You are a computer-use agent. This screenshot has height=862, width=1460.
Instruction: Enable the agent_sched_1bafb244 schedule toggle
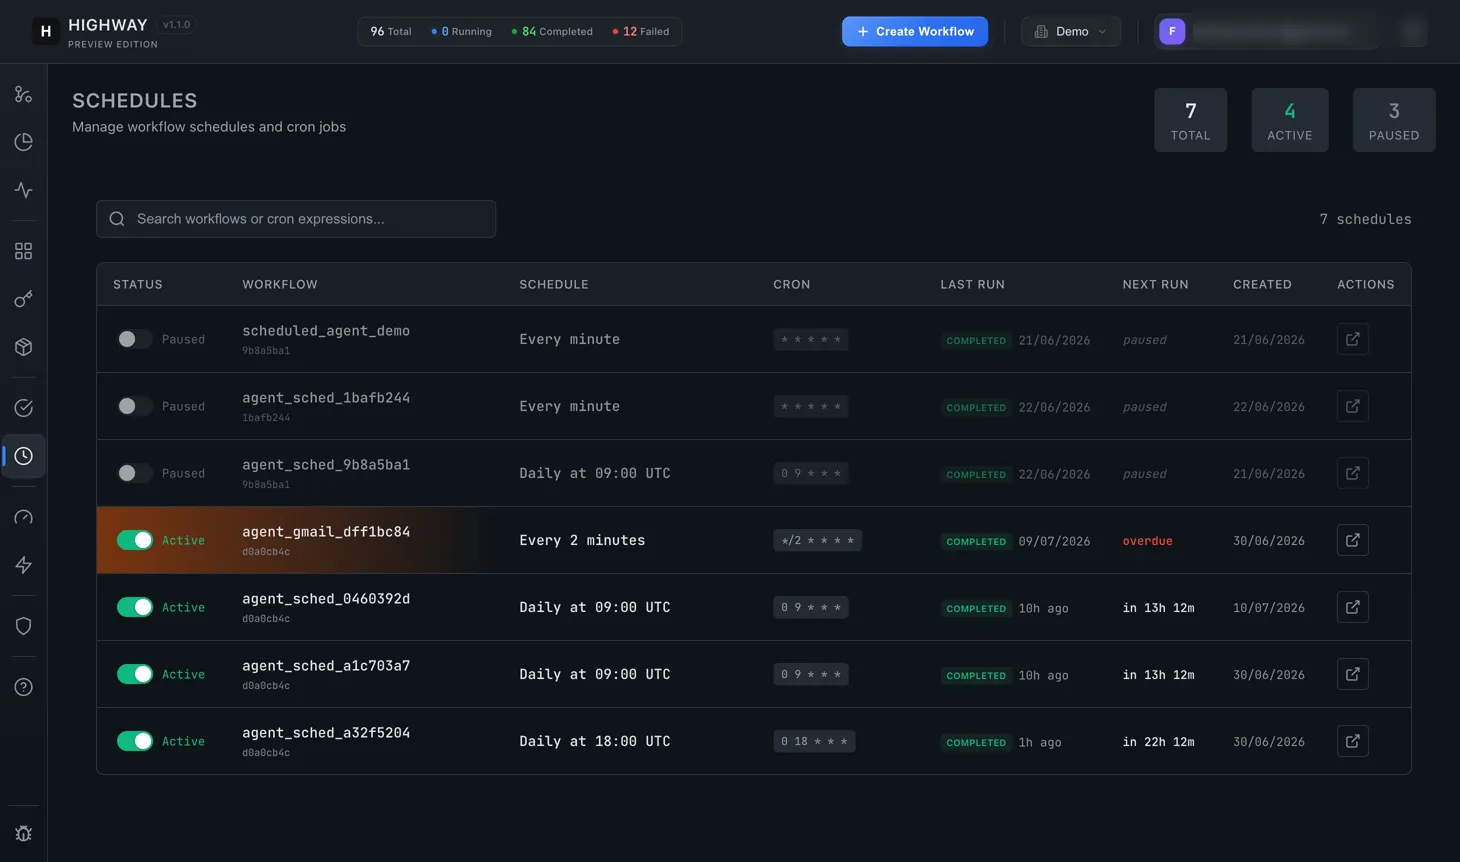coord(134,406)
